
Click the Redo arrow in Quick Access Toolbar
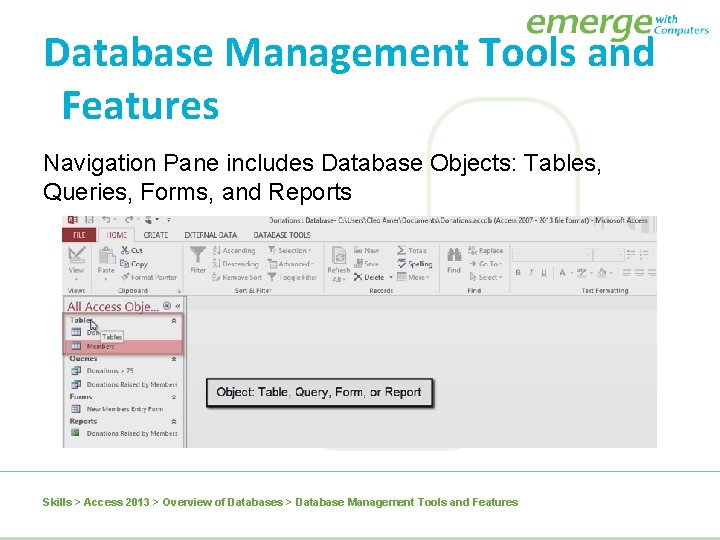click(129, 220)
